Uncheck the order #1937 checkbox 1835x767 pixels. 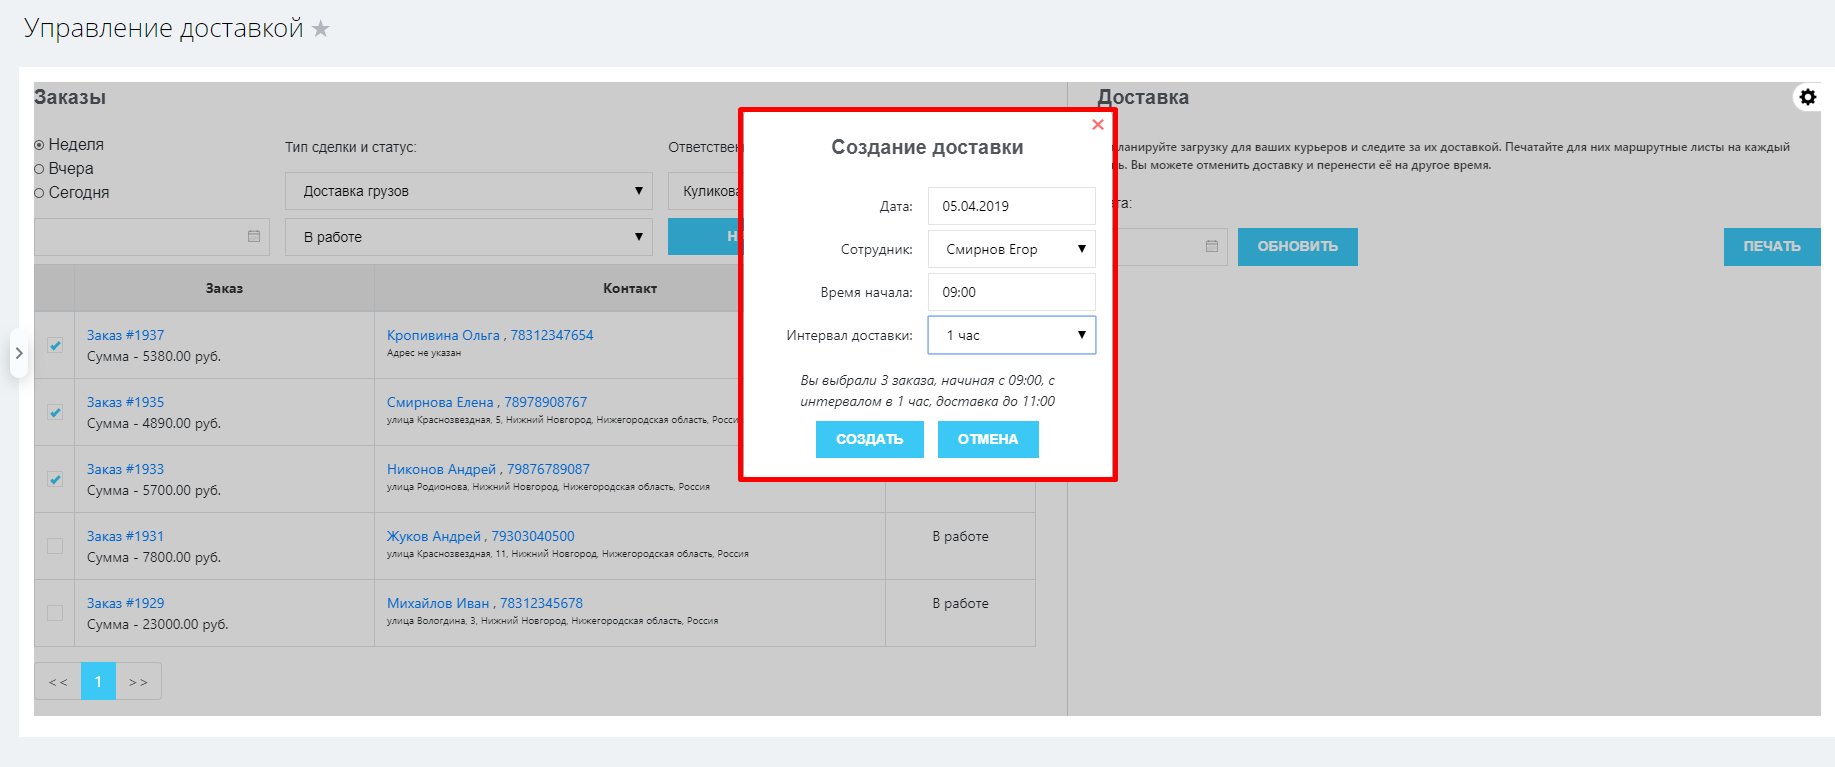pos(55,345)
